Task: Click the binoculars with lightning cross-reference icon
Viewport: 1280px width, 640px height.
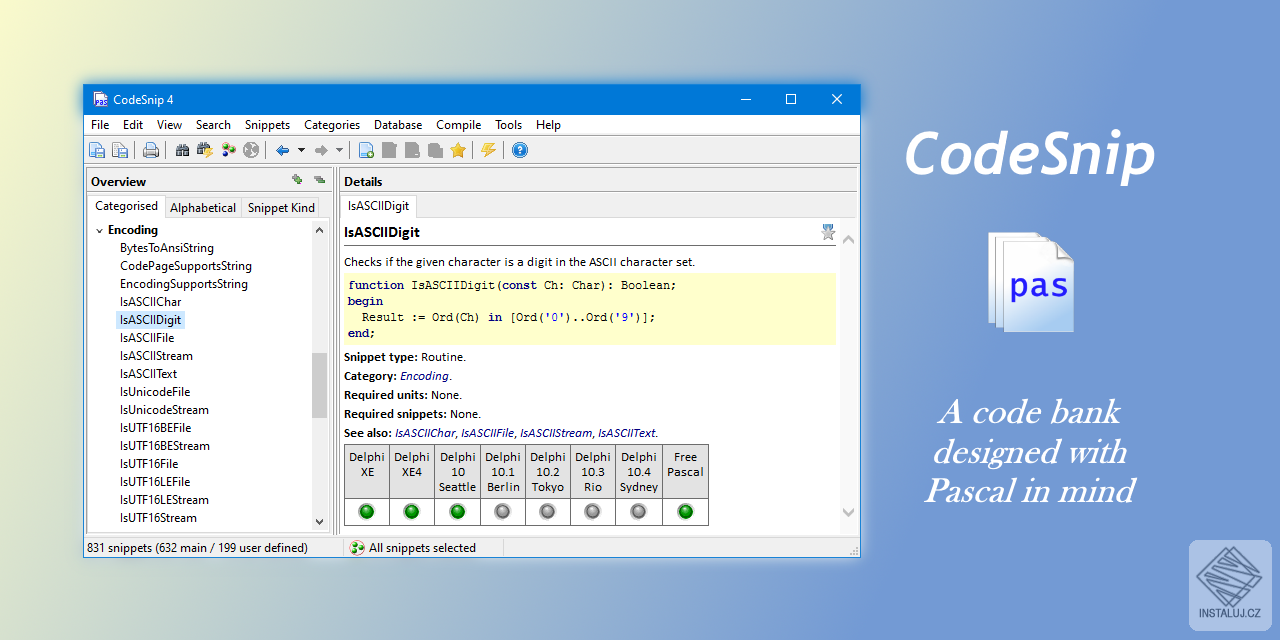Action: point(205,150)
